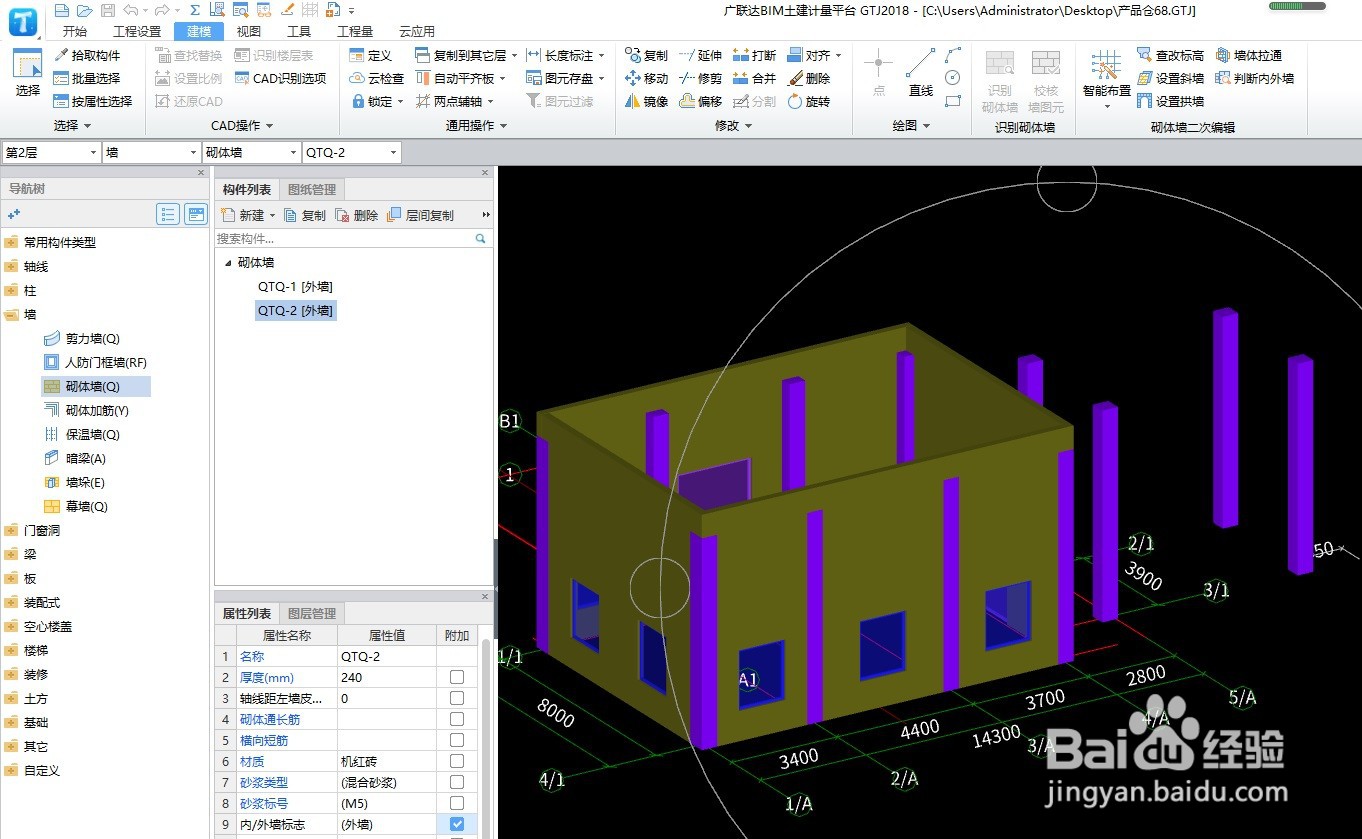Select 剪力墙(Q) in navigation tree
This screenshot has width=1362, height=839.
(92, 339)
